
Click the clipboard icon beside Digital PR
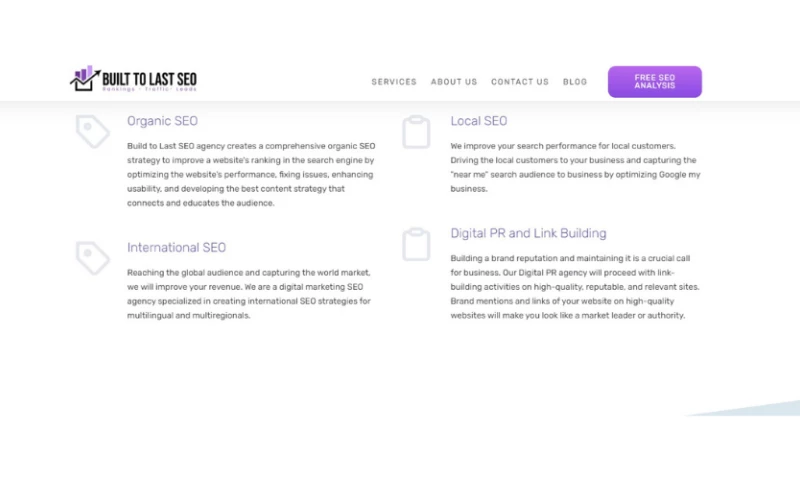coord(416,244)
